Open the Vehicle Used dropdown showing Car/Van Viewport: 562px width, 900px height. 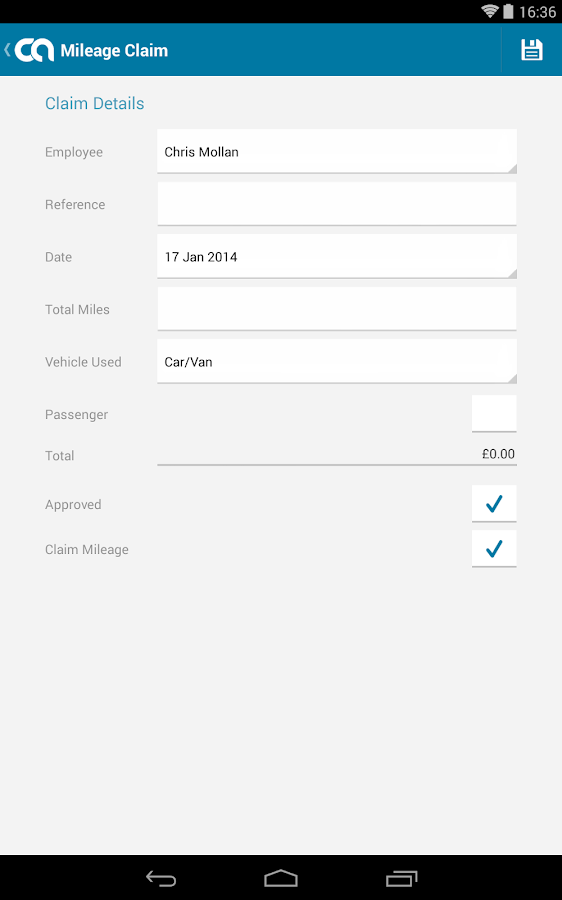click(x=337, y=362)
